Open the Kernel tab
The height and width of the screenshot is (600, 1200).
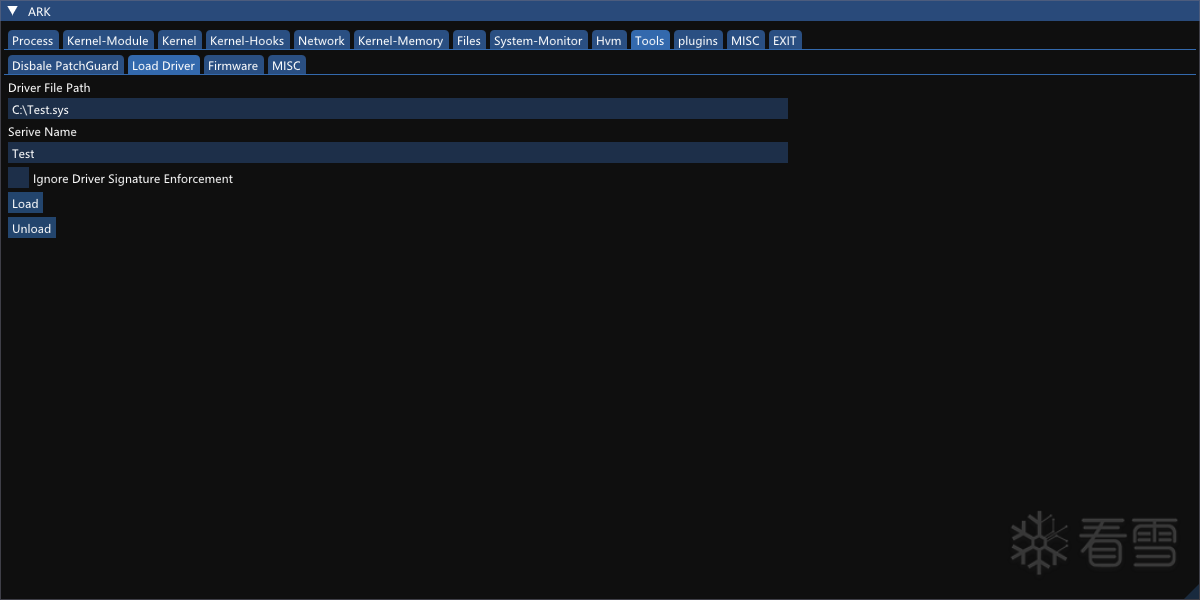click(x=179, y=41)
